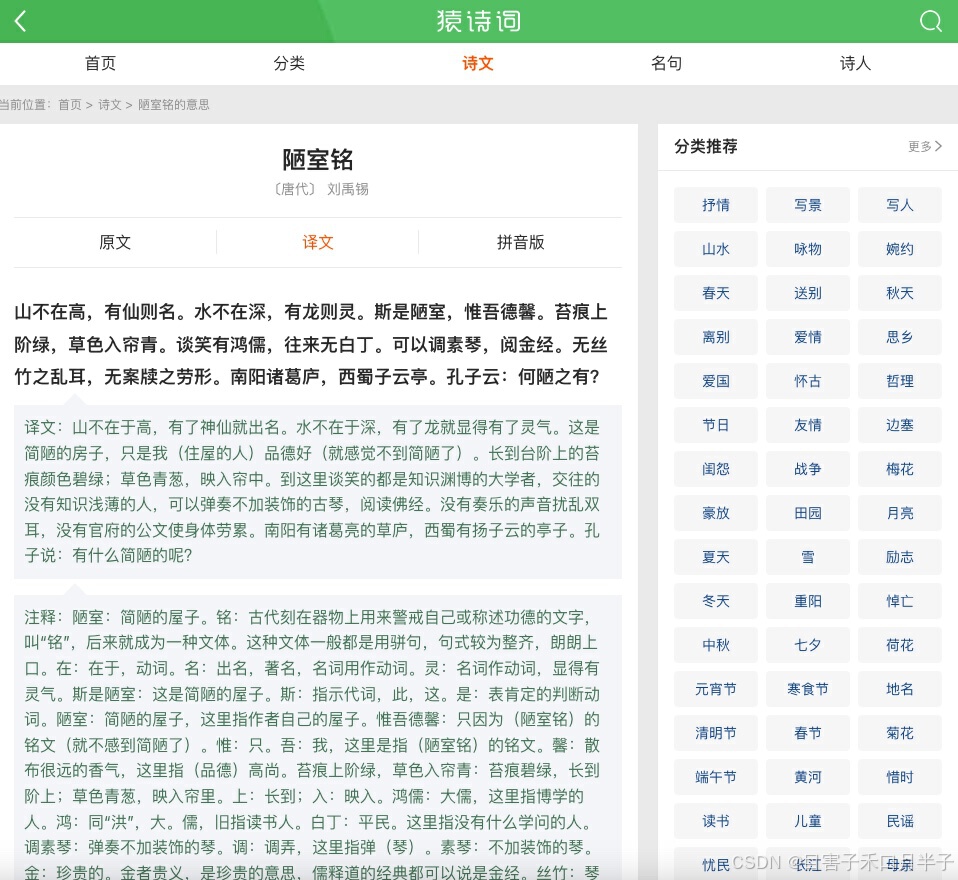Tap the back arrow in the header

(x=21, y=21)
